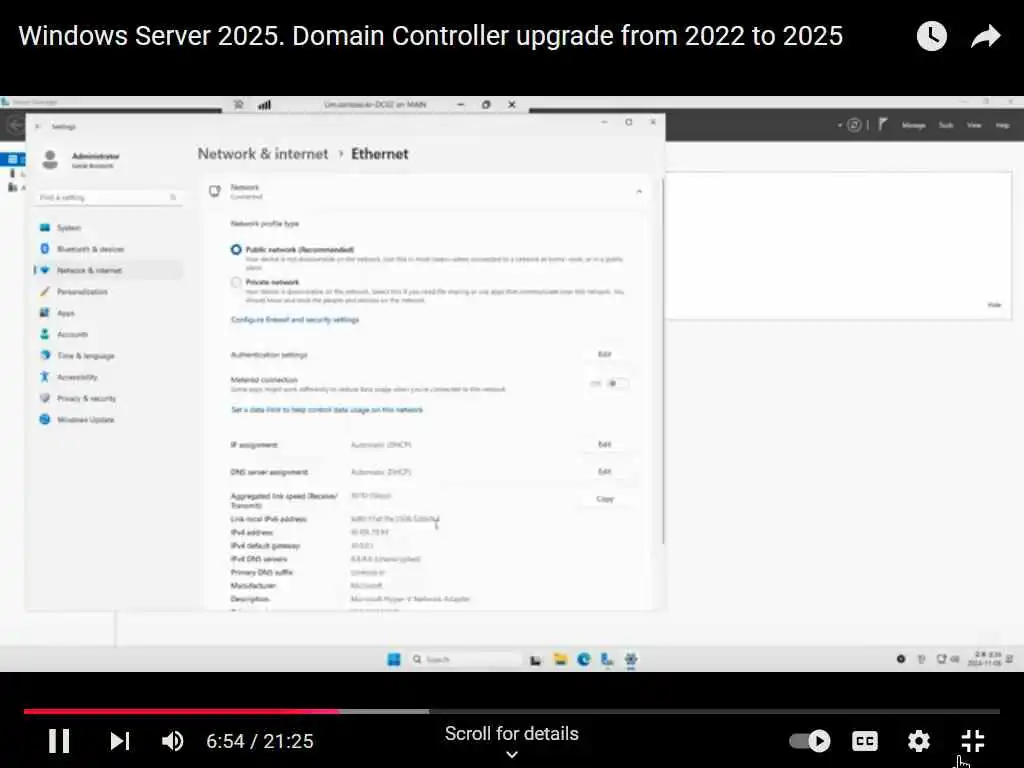This screenshot has height=768, width=1024.
Task: Open Microsoft Edge from taskbar
Action: [x=583, y=660]
